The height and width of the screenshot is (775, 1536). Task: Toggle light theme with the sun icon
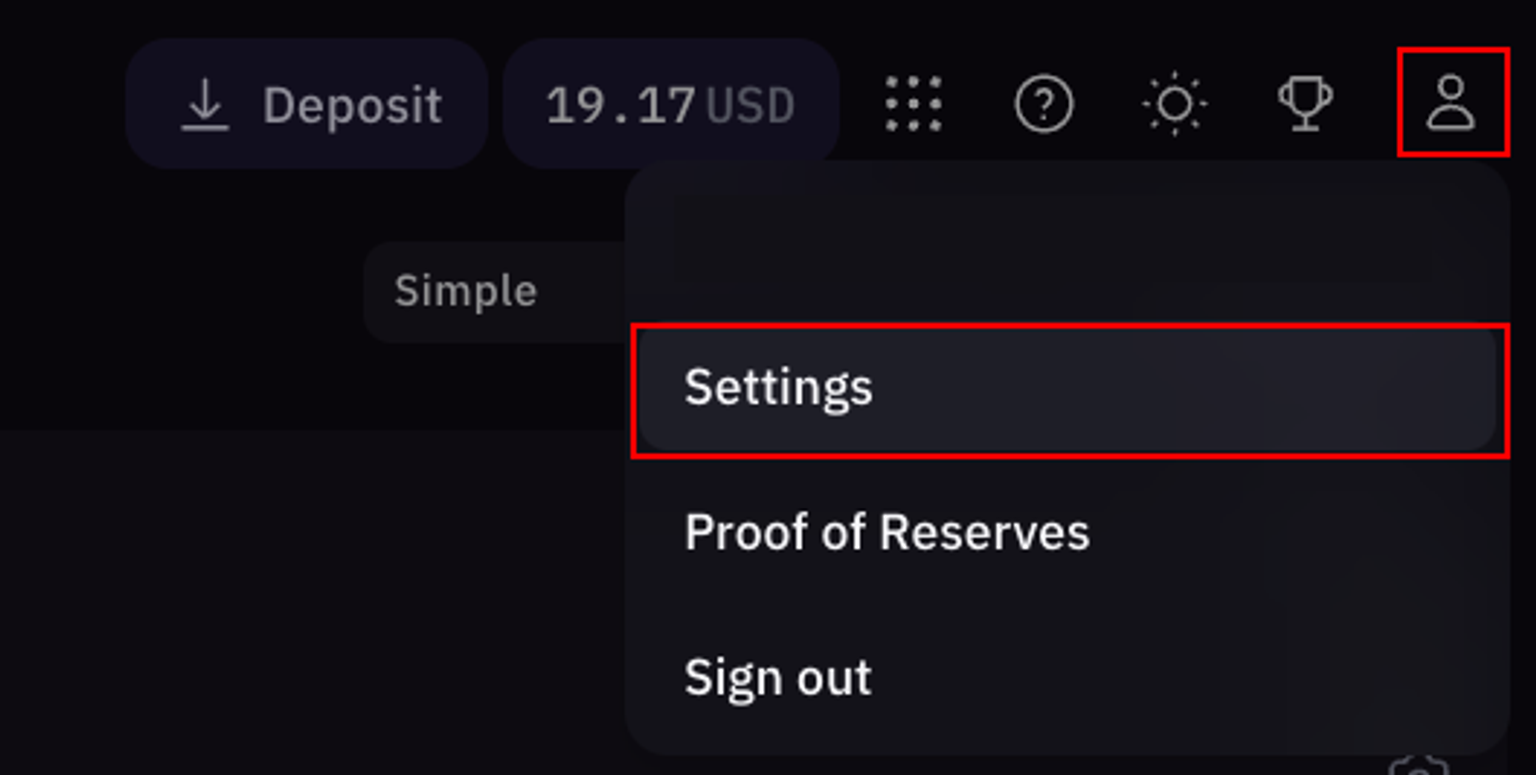click(1174, 104)
